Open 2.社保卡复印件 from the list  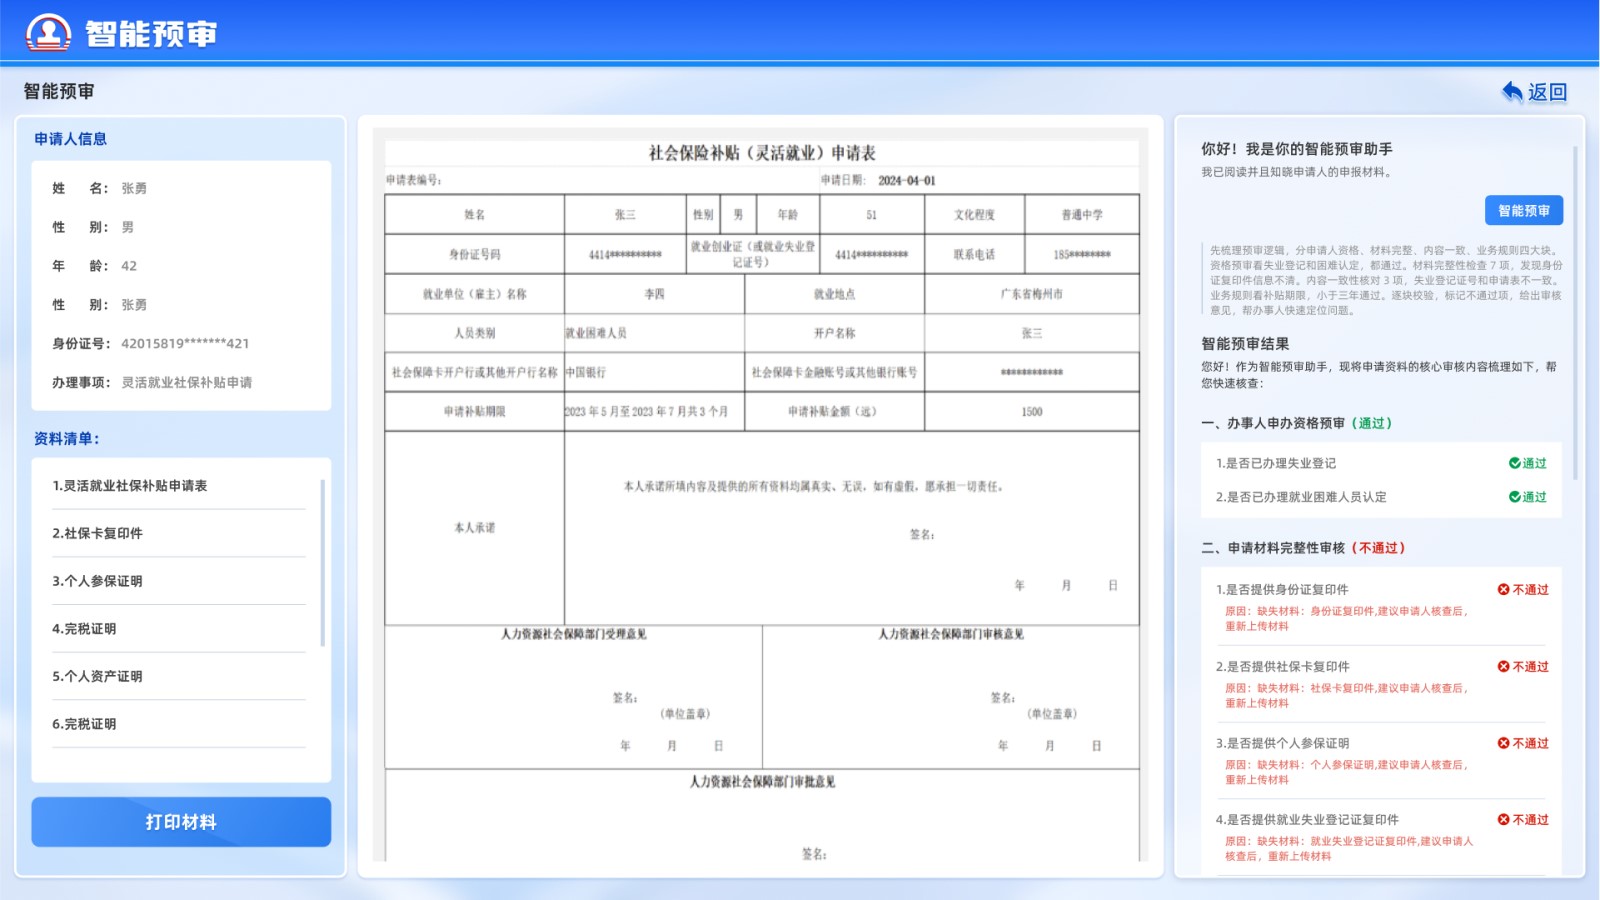(x=98, y=534)
